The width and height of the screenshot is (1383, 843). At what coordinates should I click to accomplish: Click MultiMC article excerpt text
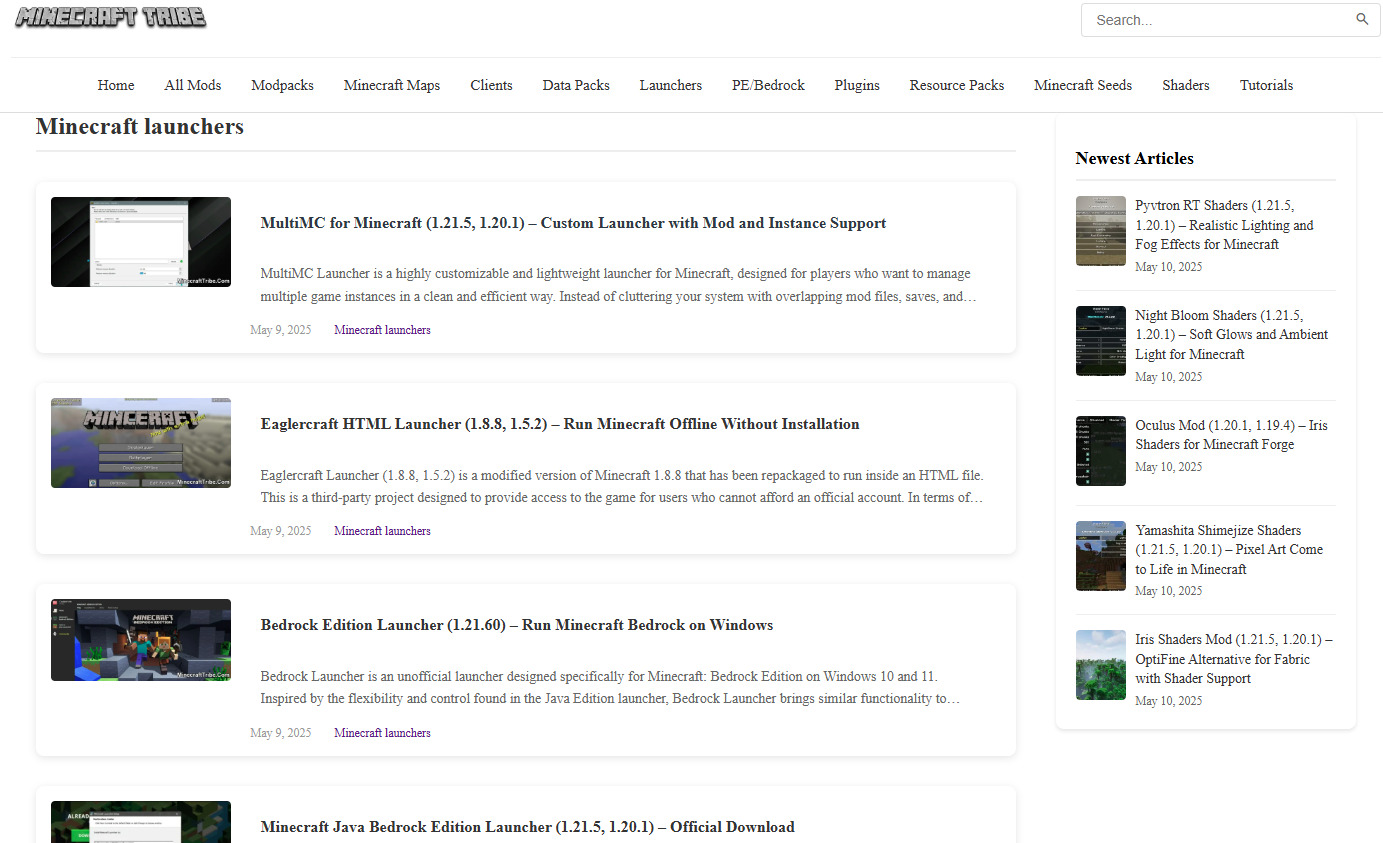point(618,285)
